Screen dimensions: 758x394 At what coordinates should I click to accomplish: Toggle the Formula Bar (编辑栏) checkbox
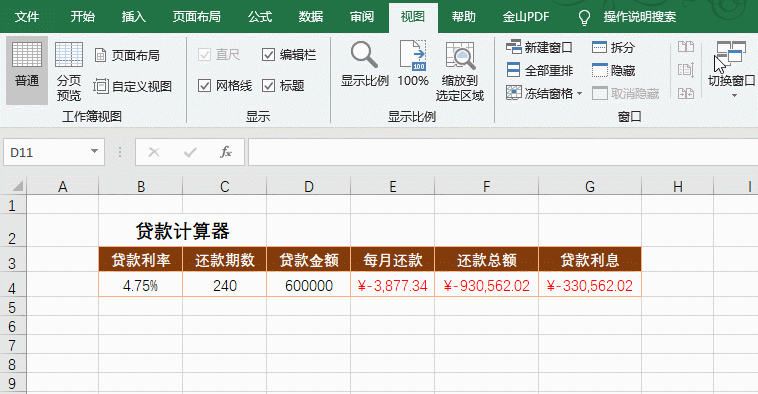point(268,55)
